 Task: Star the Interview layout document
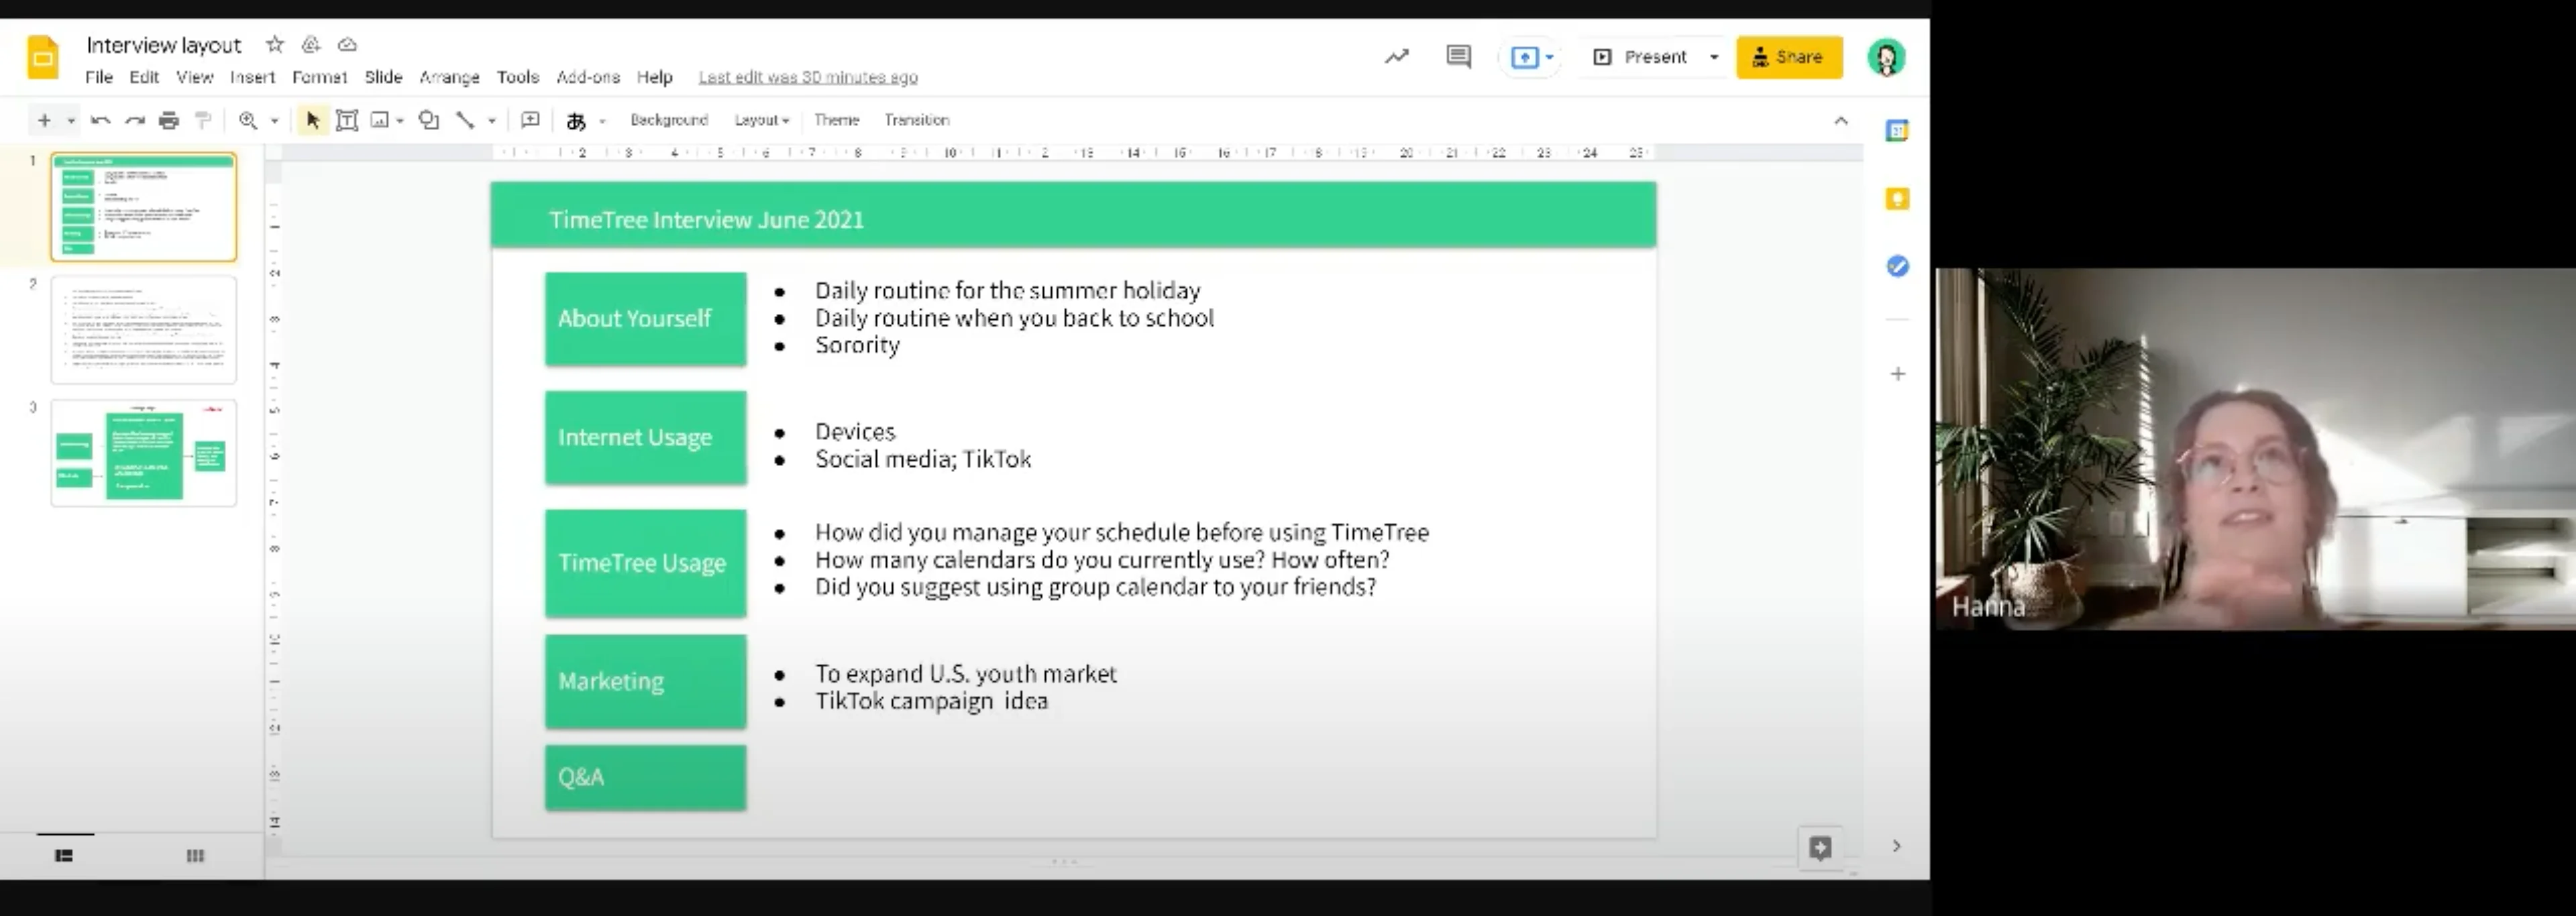[275, 45]
